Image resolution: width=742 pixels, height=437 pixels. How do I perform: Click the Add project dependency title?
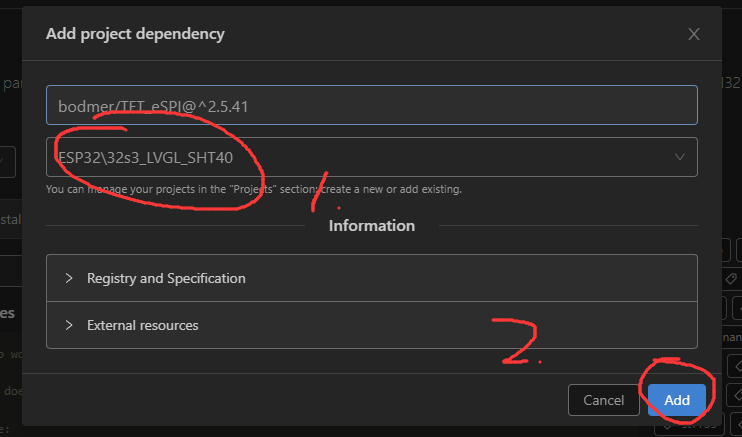tap(135, 34)
